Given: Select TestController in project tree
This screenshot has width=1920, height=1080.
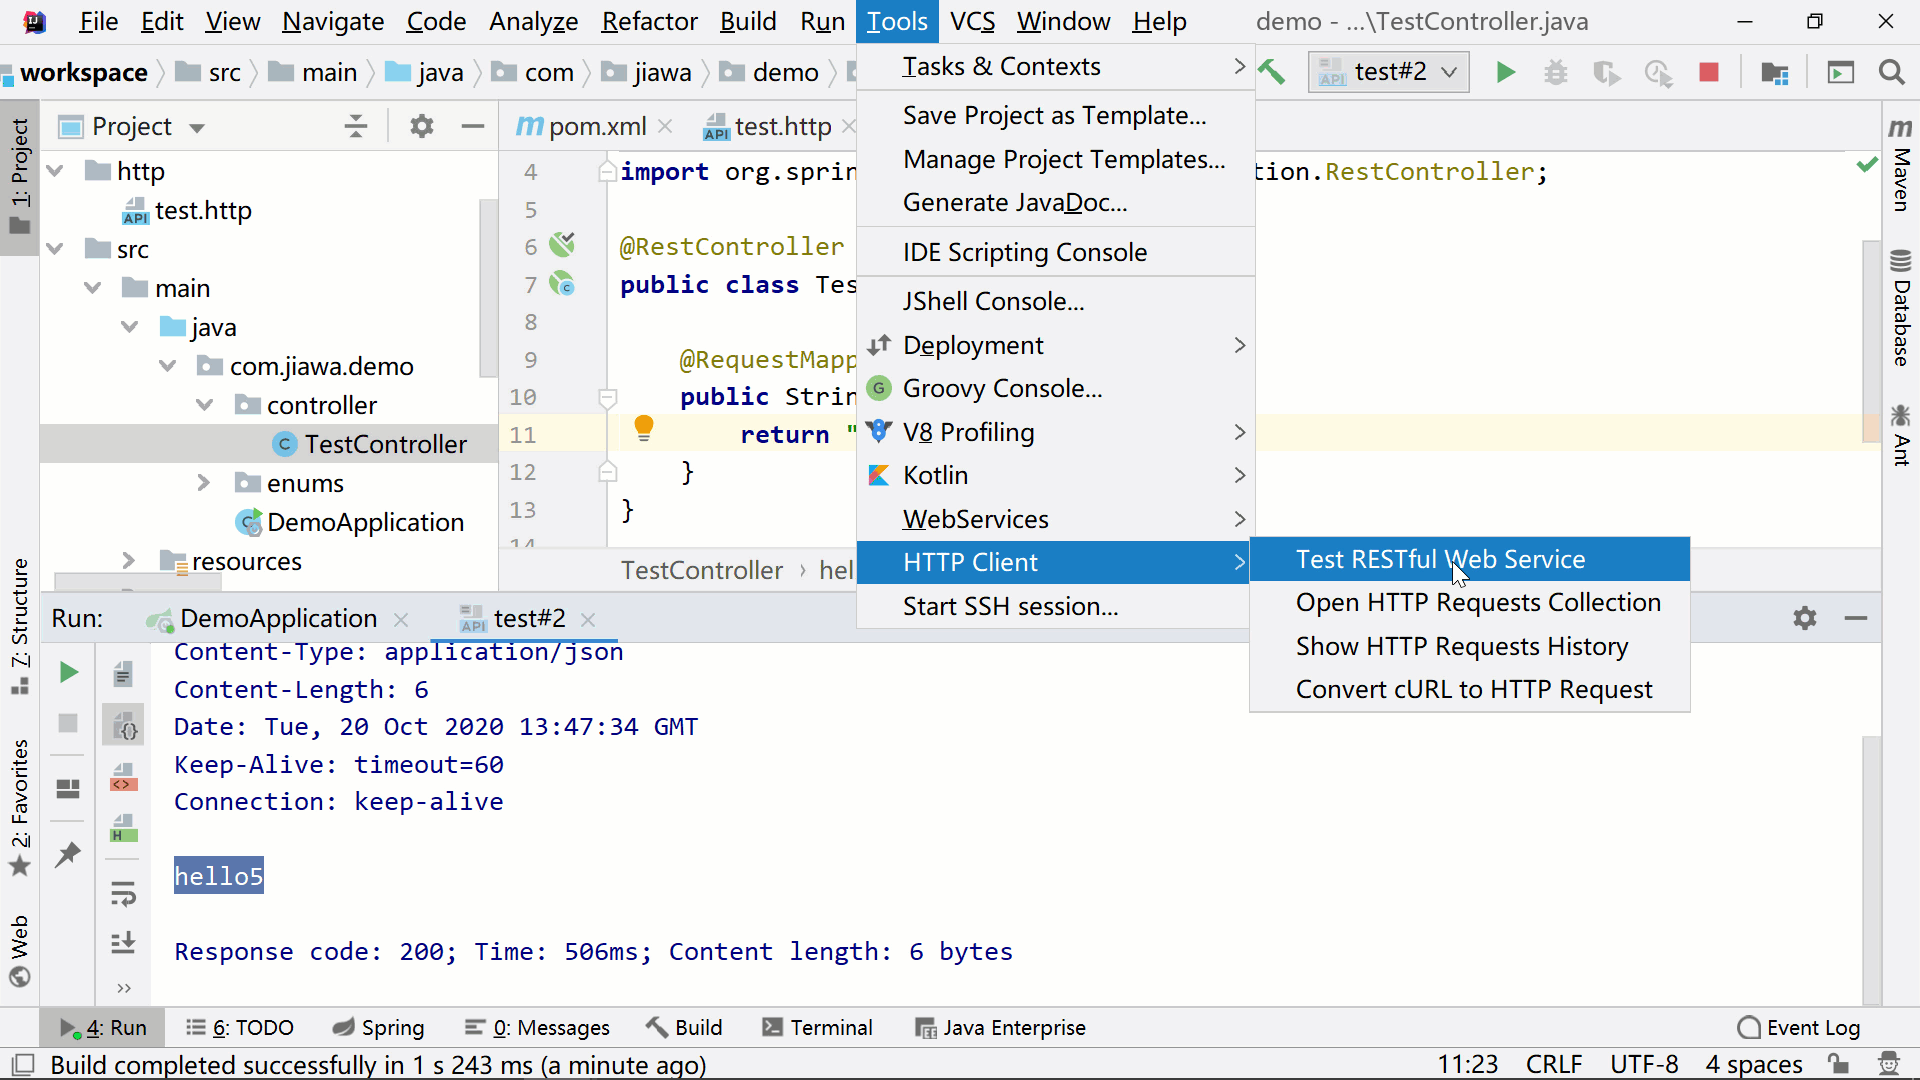Looking at the screenshot, I should (385, 444).
